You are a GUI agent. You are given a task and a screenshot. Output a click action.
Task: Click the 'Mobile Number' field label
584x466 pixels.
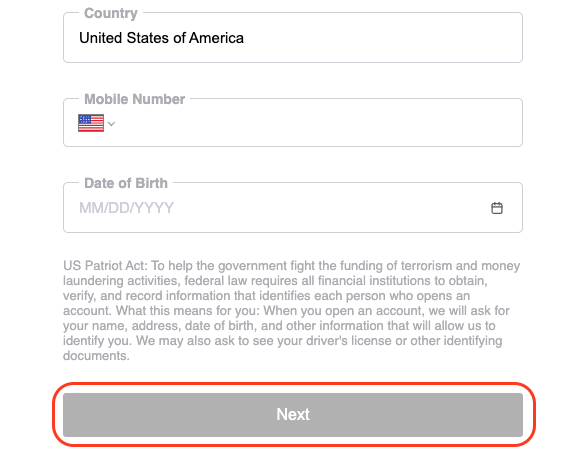pyautogui.click(x=134, y=99)
